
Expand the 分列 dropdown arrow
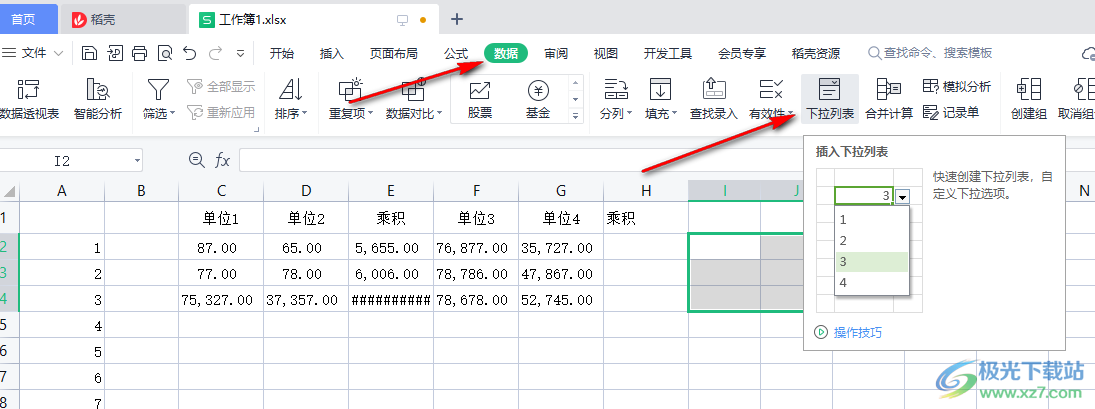tap(629, 114)
